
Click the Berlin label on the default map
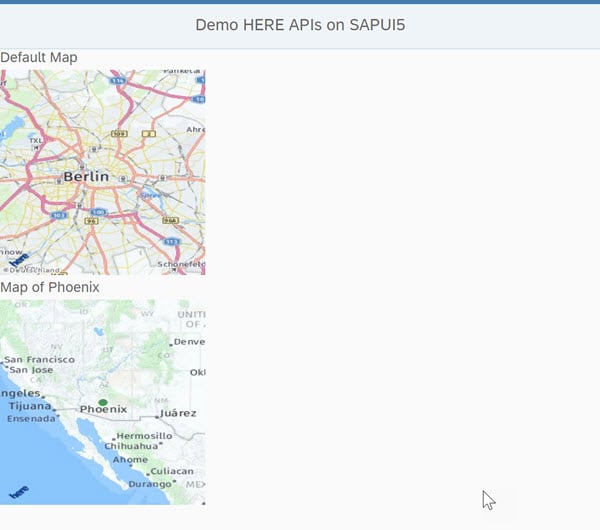86,177
